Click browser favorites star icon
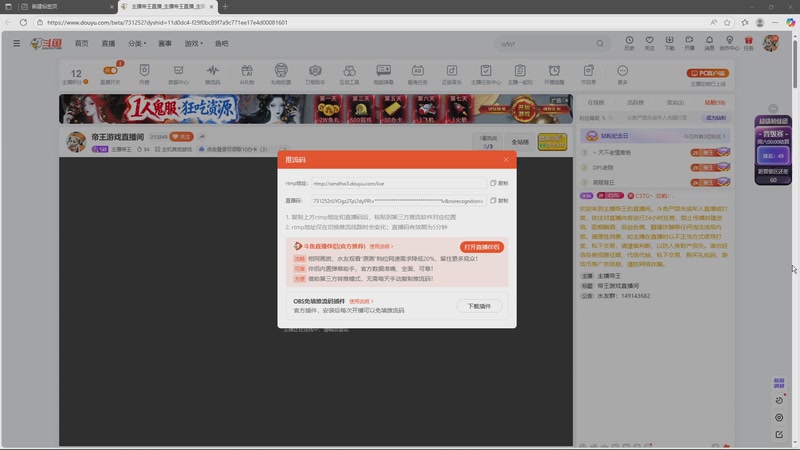This screenshot has height=450, width=800. click(727, 22)
